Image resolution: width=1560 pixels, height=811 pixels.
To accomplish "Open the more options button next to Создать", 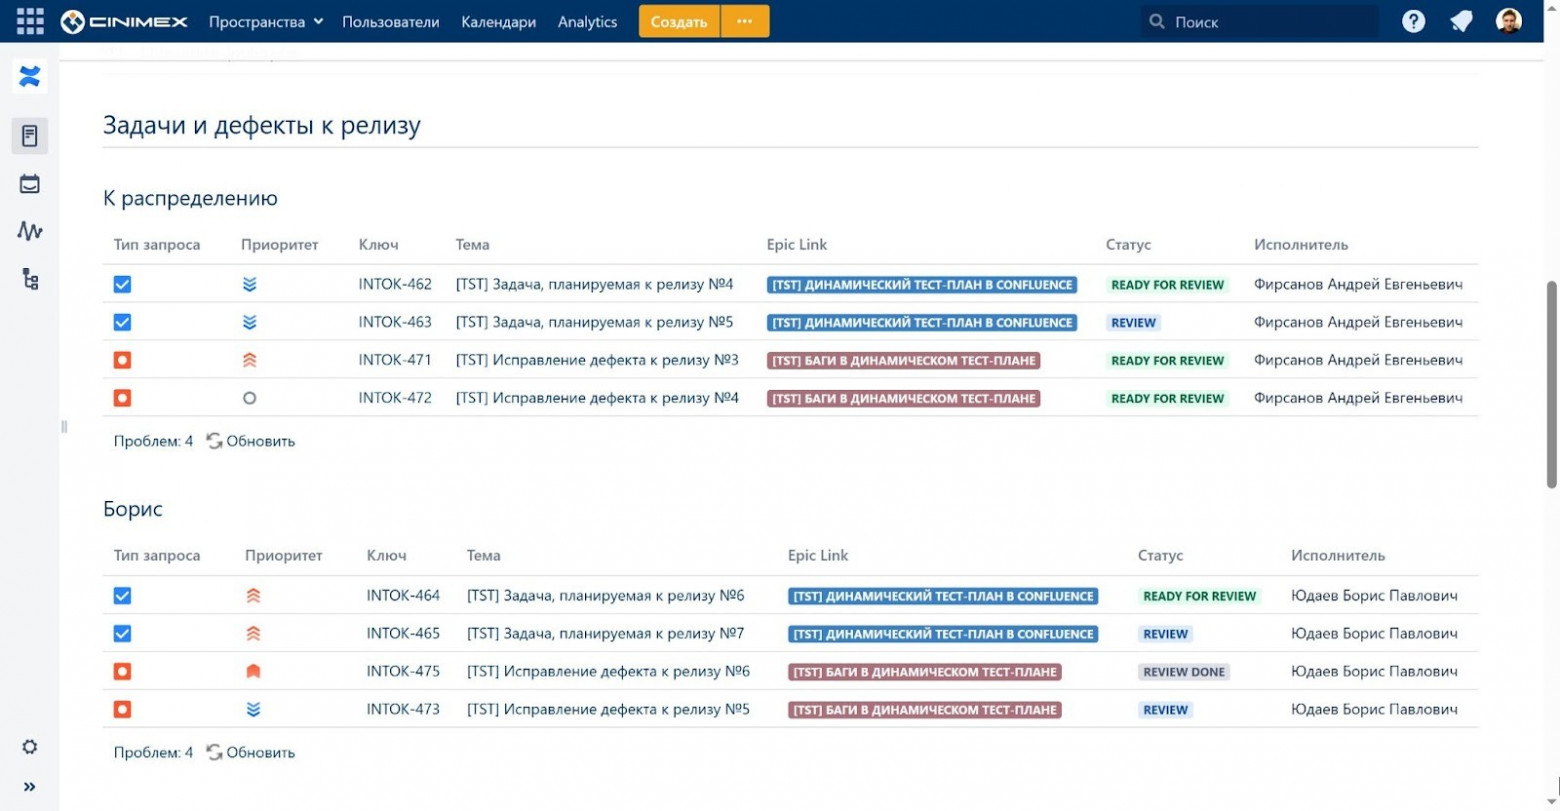I will (x=745, y=21).
